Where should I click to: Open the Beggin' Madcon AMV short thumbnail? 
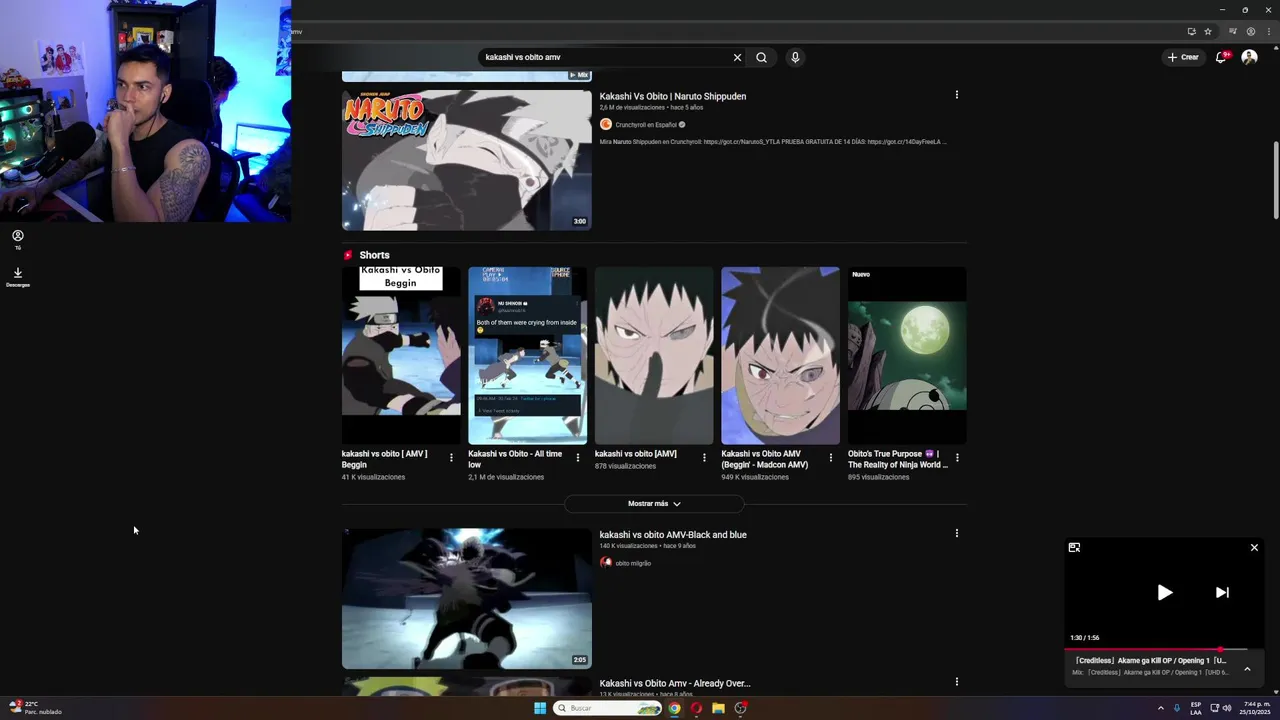tap(780, 355)
